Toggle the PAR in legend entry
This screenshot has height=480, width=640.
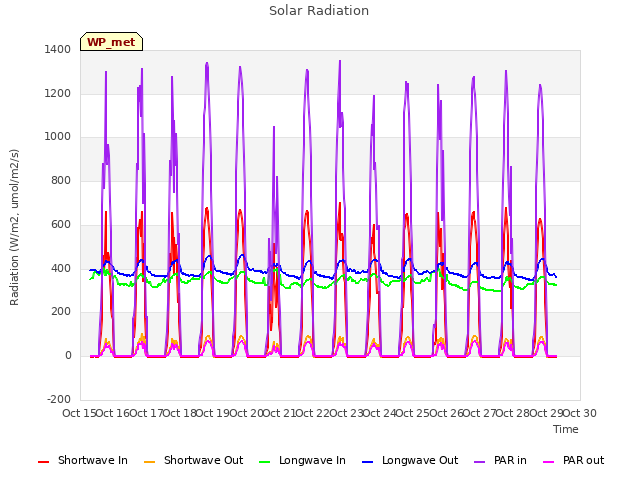(500, 461)
